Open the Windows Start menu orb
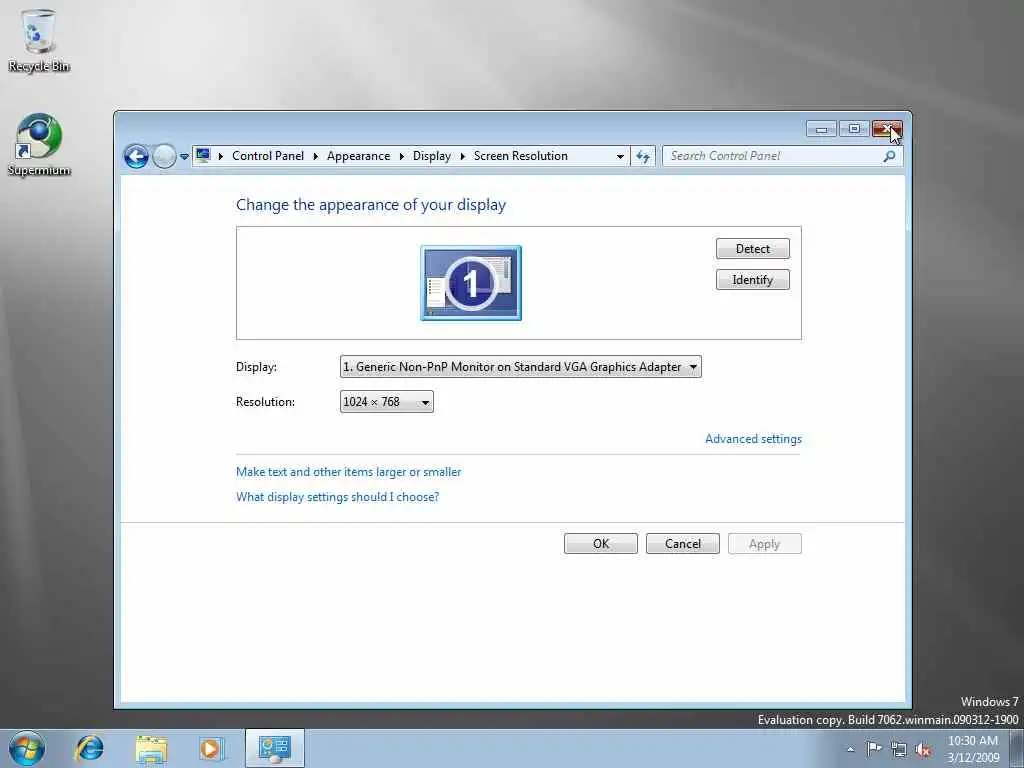 tap(27, 749)
